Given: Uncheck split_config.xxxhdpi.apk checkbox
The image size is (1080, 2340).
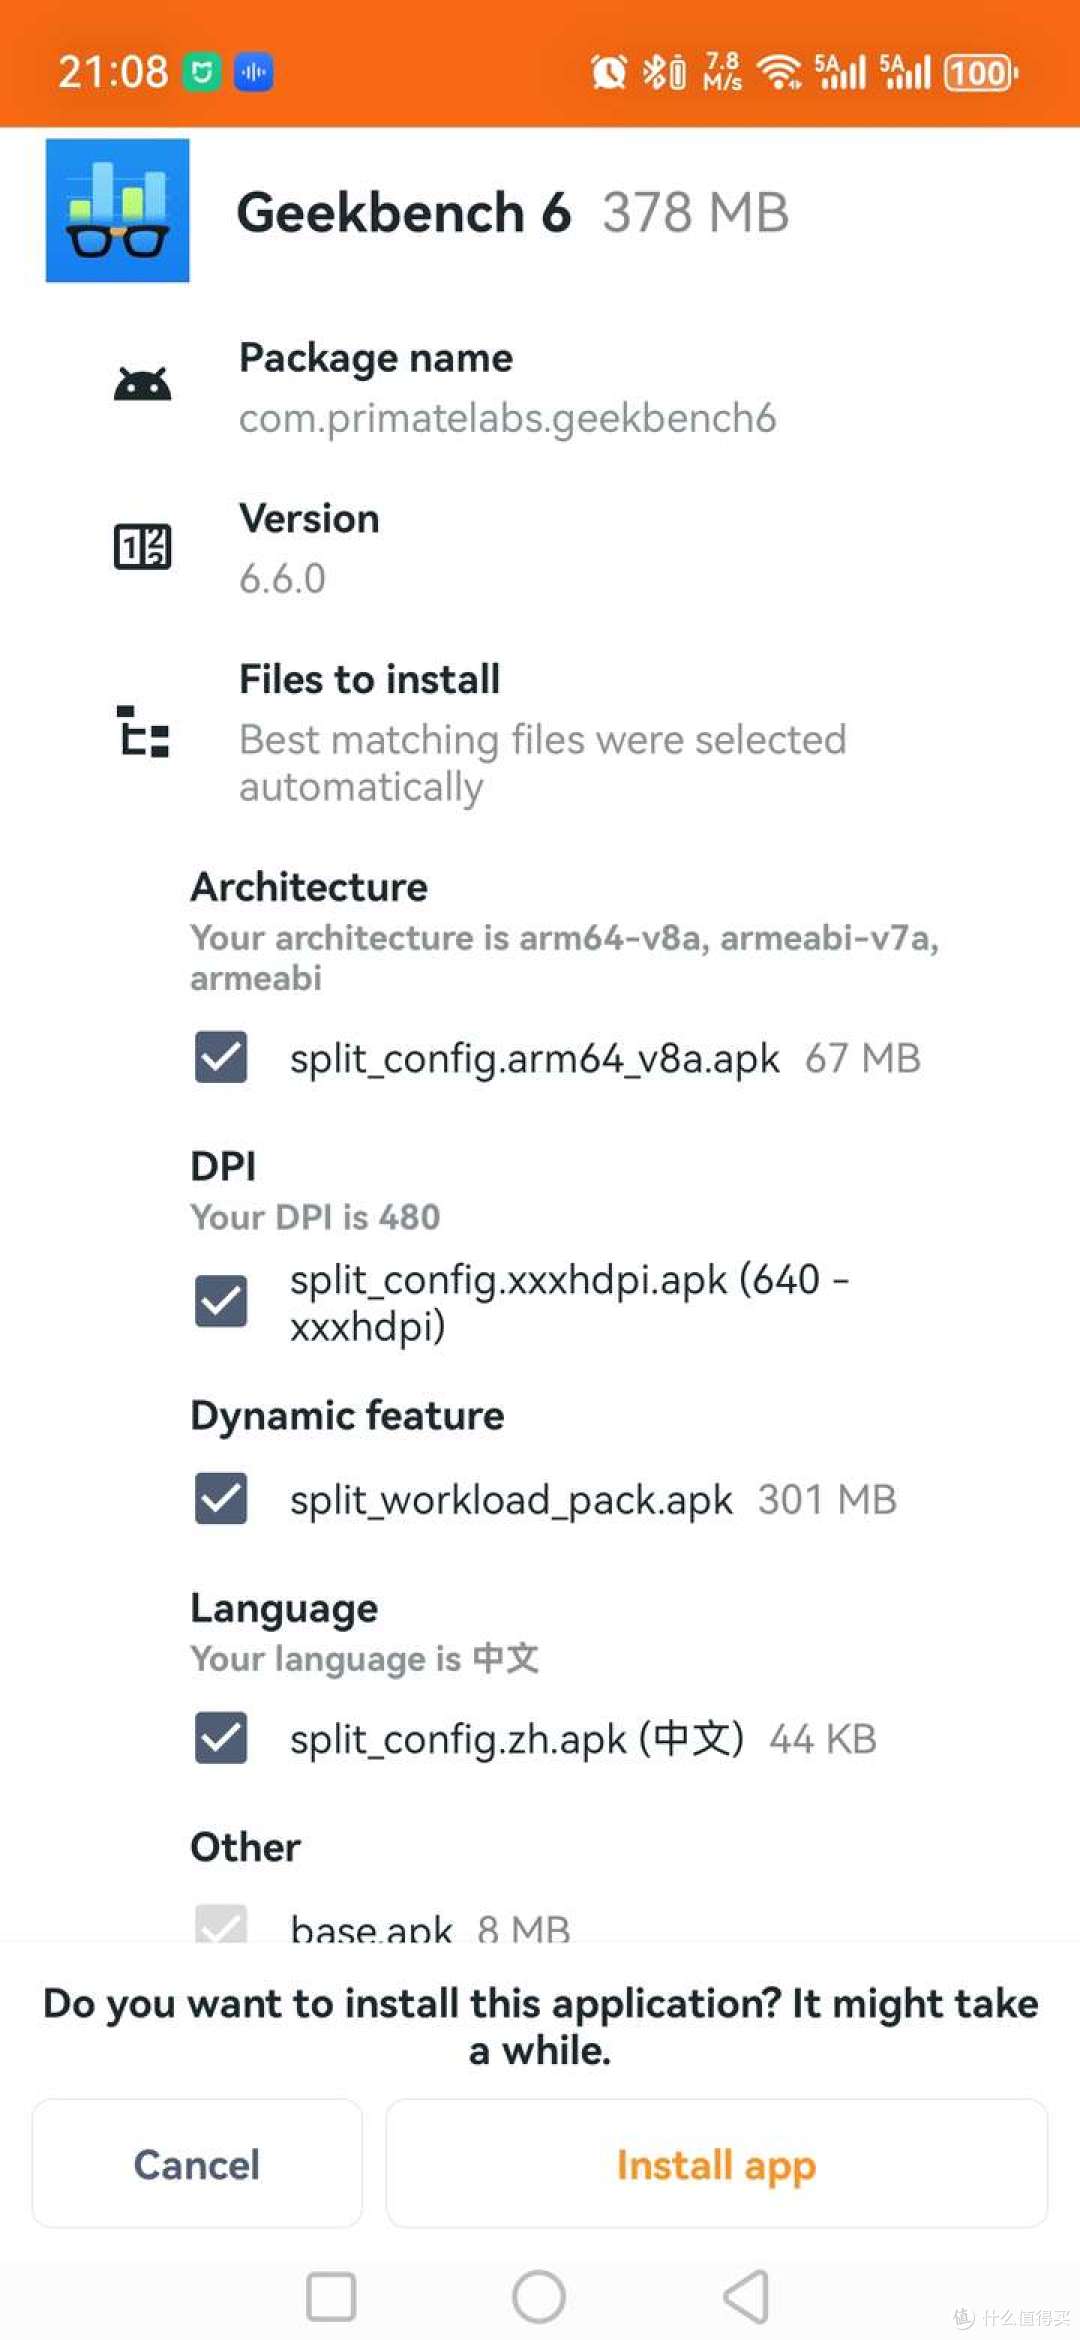Looking at the screenshot, I should point(221,1301).
